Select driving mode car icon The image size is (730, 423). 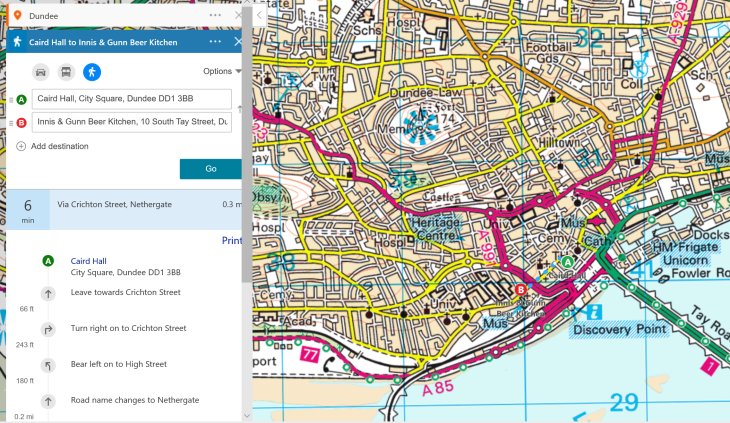pos(41,72)
